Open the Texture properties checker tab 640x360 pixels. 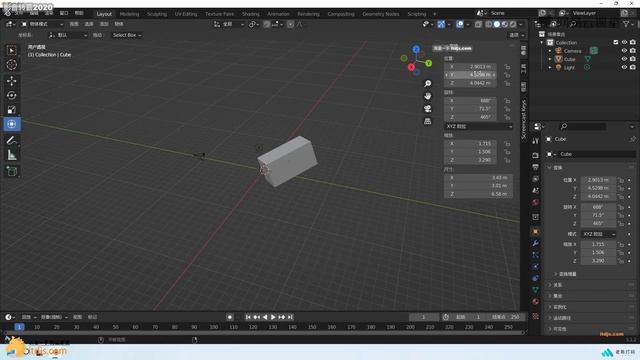click(536, 316)
